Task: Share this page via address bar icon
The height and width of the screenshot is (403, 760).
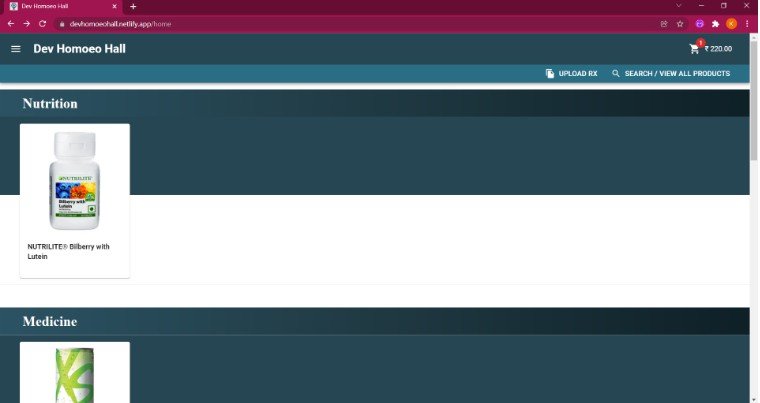Action: tap(664, 24)
